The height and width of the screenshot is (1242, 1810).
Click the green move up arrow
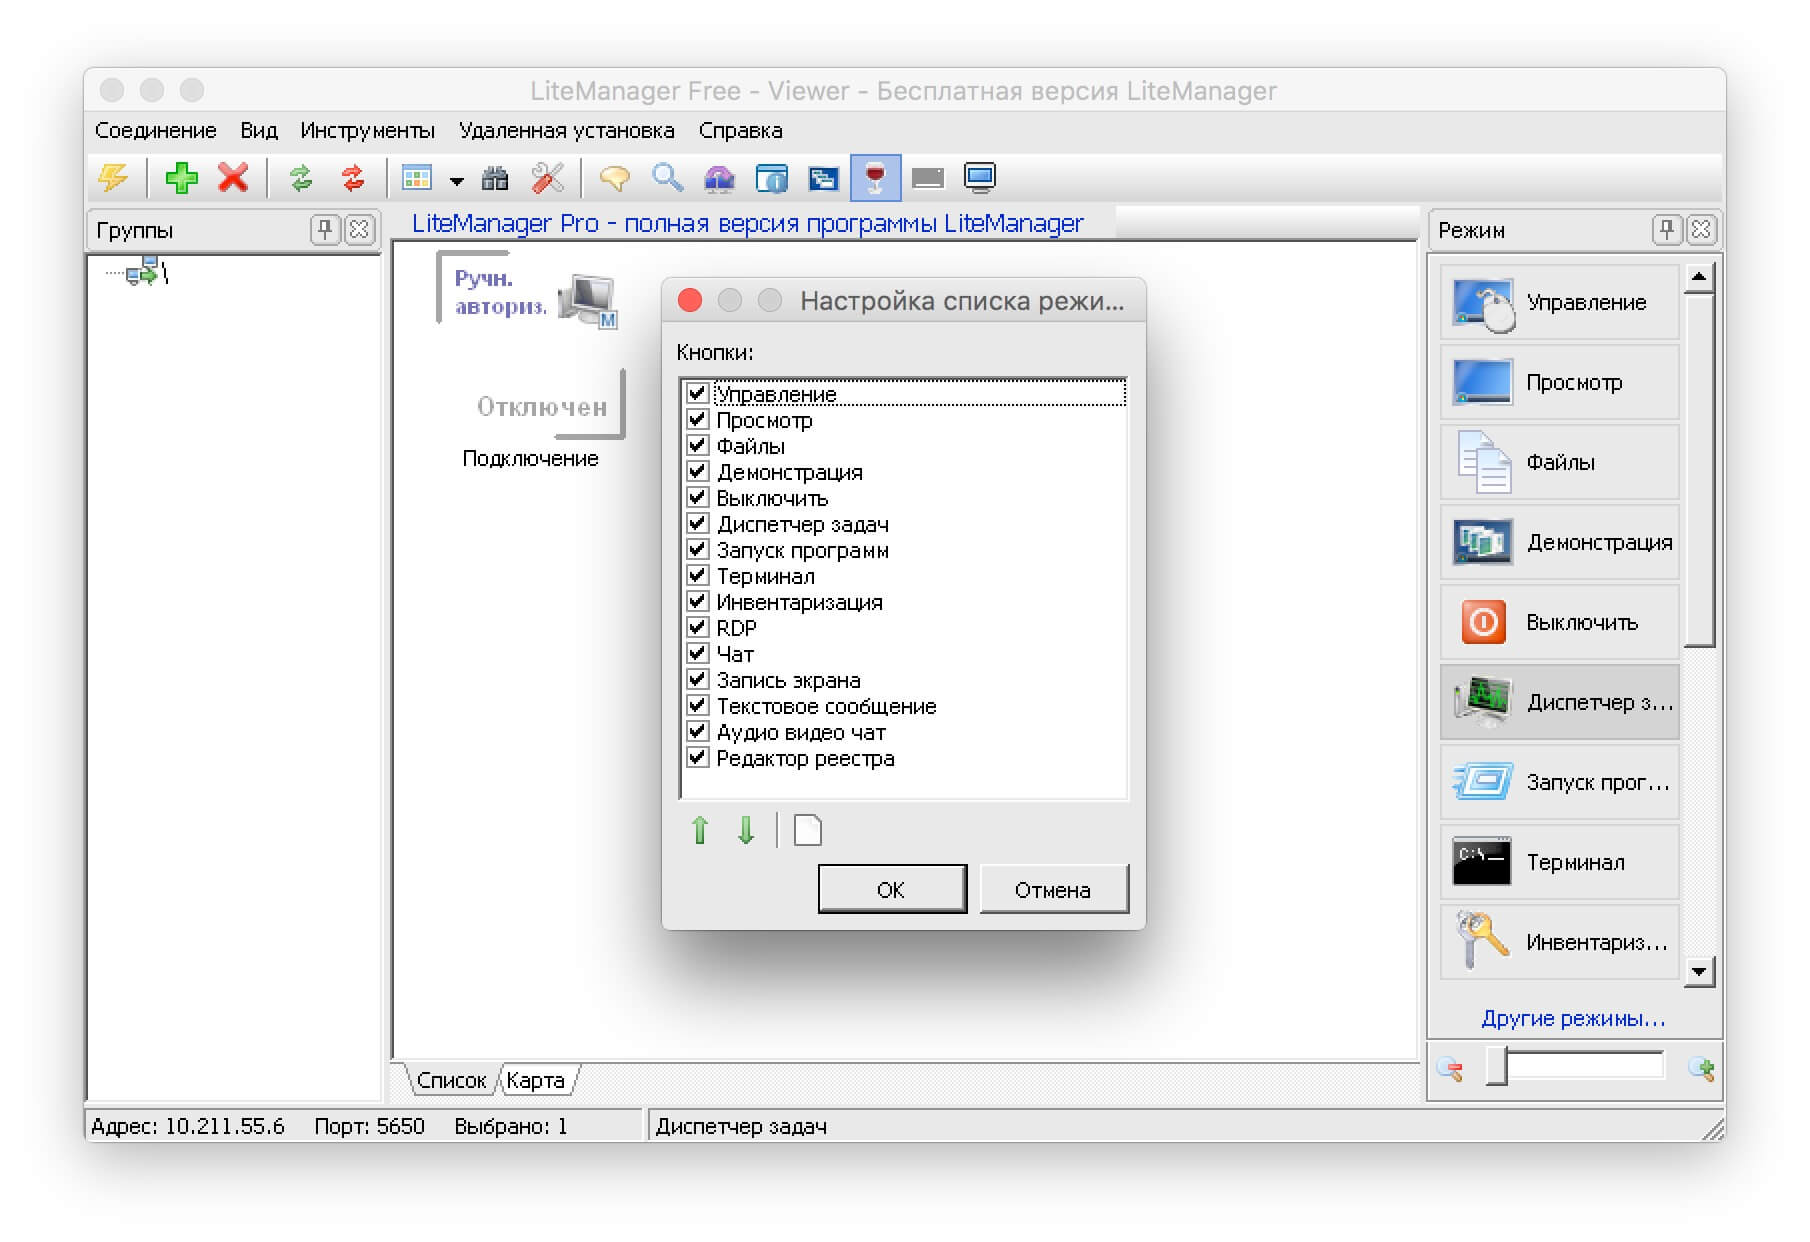(700, 830)
